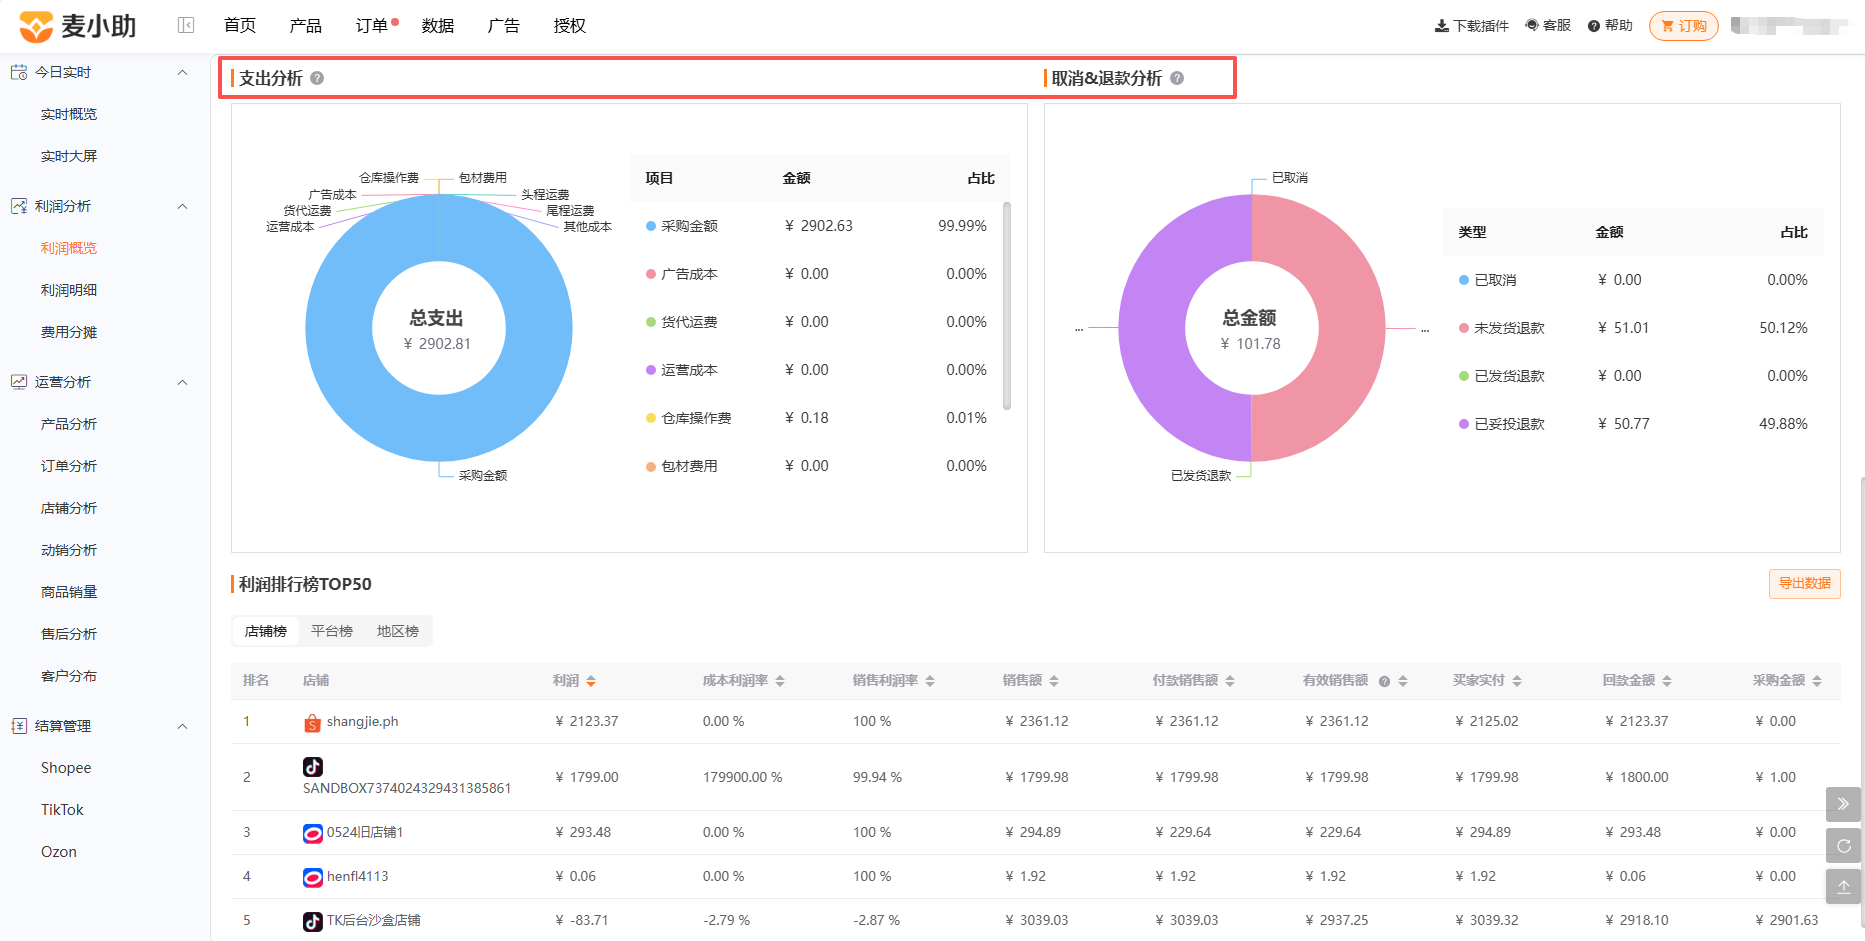Screen dimensions: 1865x941
Task: Open 客服 customer service icon in header
Action: tap(1532, 26)
